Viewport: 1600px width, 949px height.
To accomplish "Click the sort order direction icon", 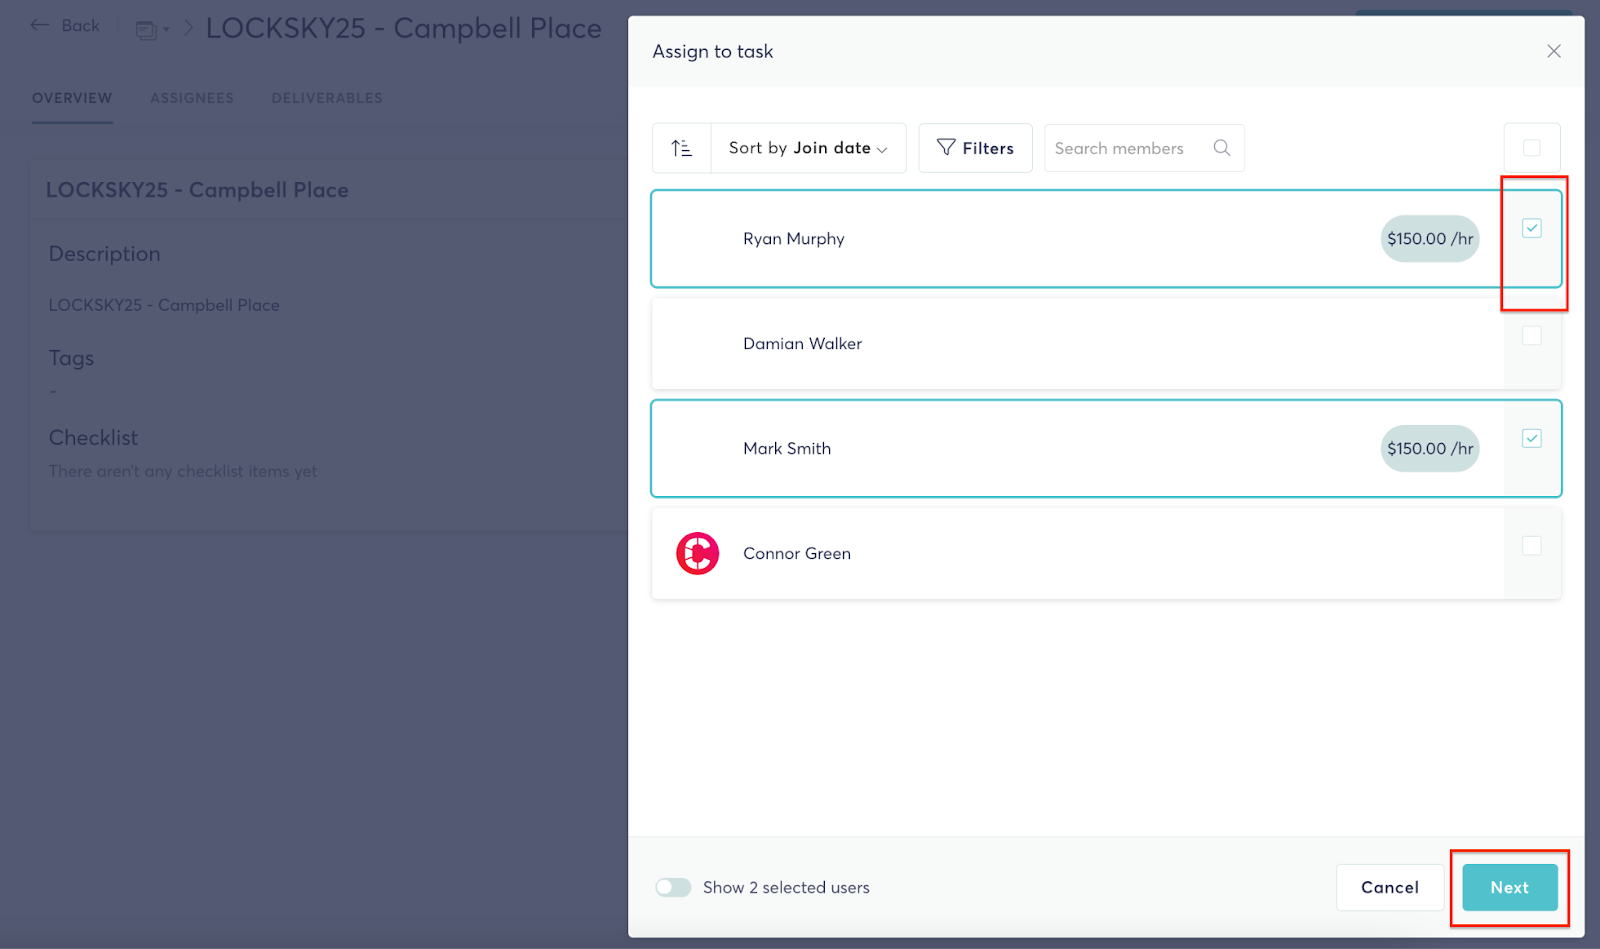I will [x=681, y=148].
